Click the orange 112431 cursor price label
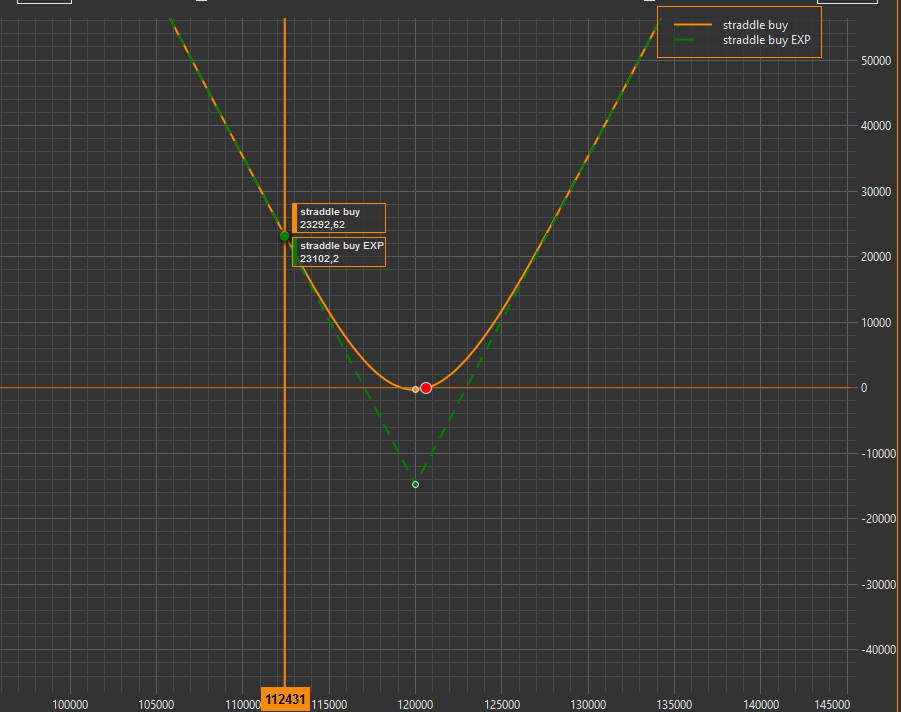901x712 pixels. point(286,699)
